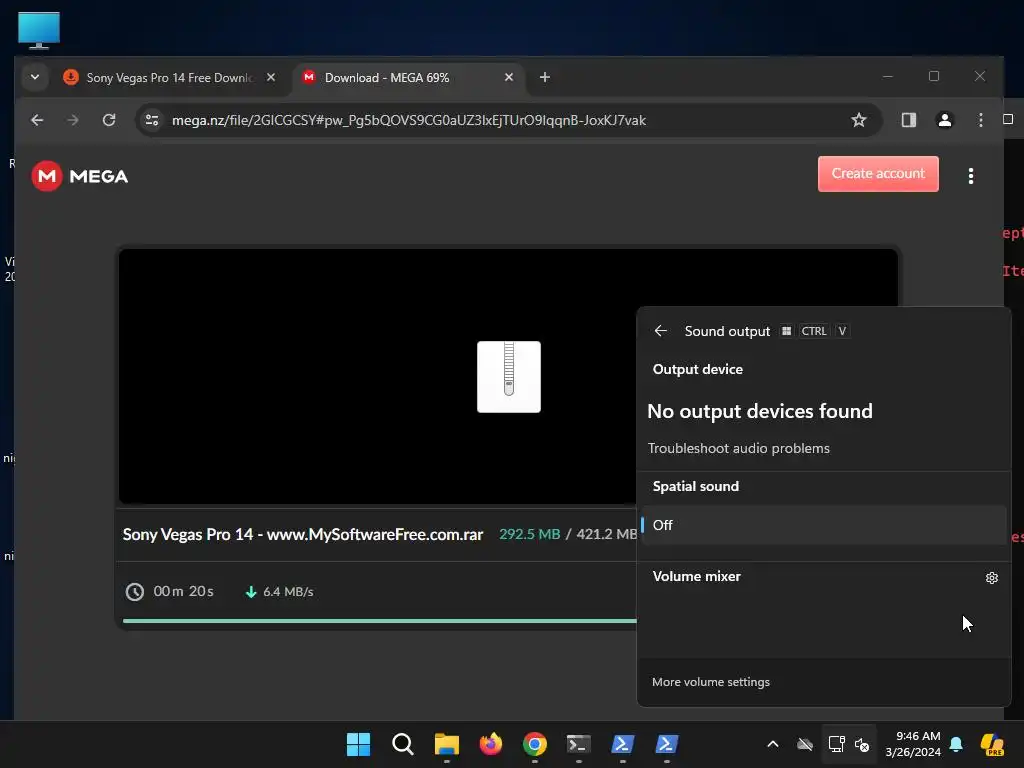Open clock and date 9:46 AM

913,744
